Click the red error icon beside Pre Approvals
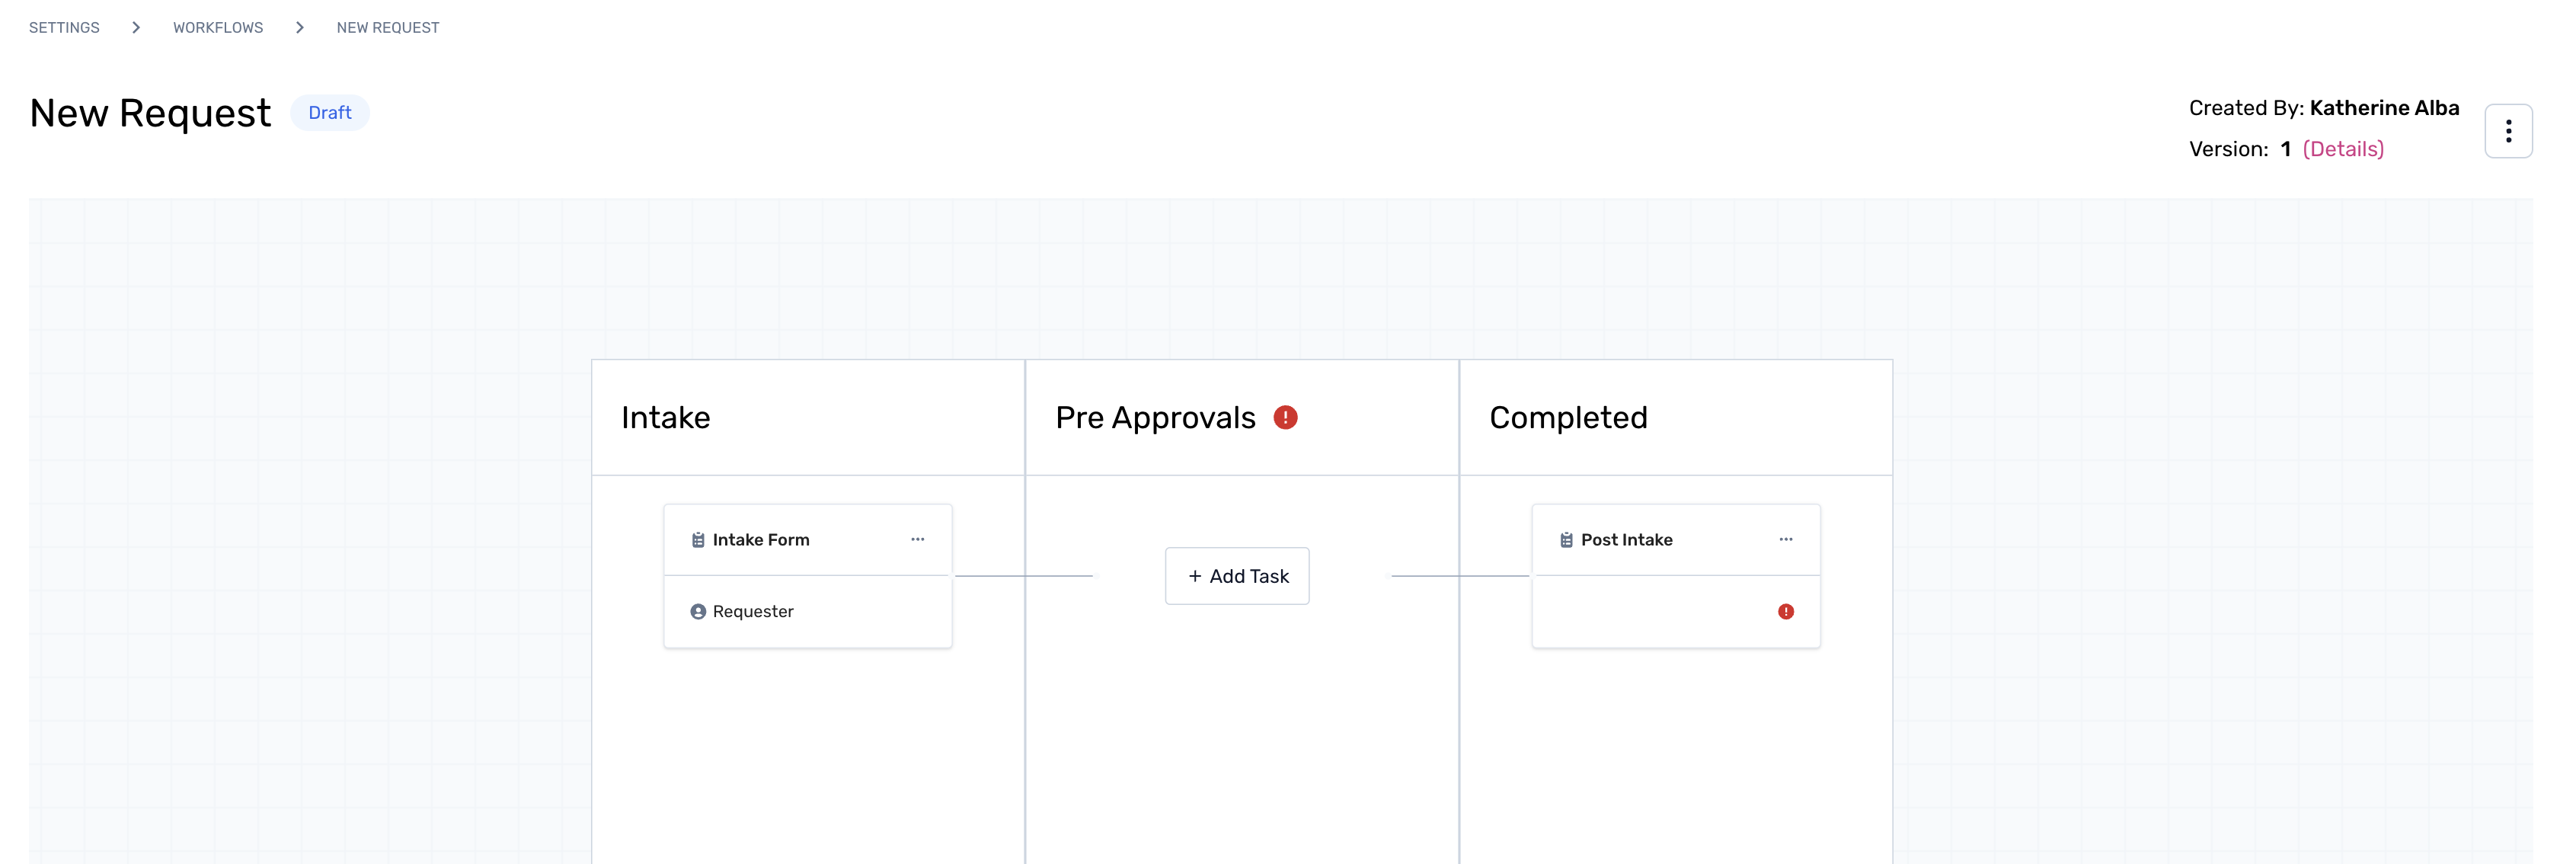The height and width of the screenshot is (864, 2576). pyautogui.click(x=1285, y=417)
